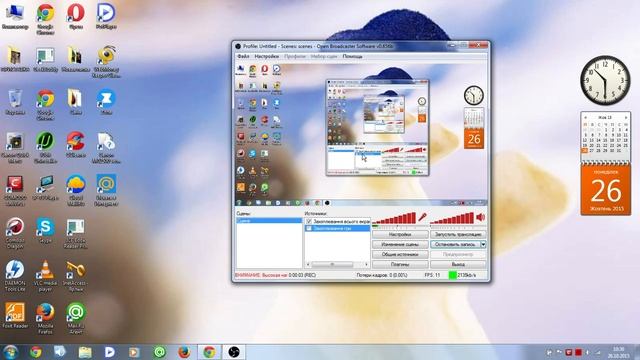Image resolution: width=640 pixels, height=360 pixels.
Task: Open the dropdown arrow beside the stop-recording button
Action: point(483,244)
